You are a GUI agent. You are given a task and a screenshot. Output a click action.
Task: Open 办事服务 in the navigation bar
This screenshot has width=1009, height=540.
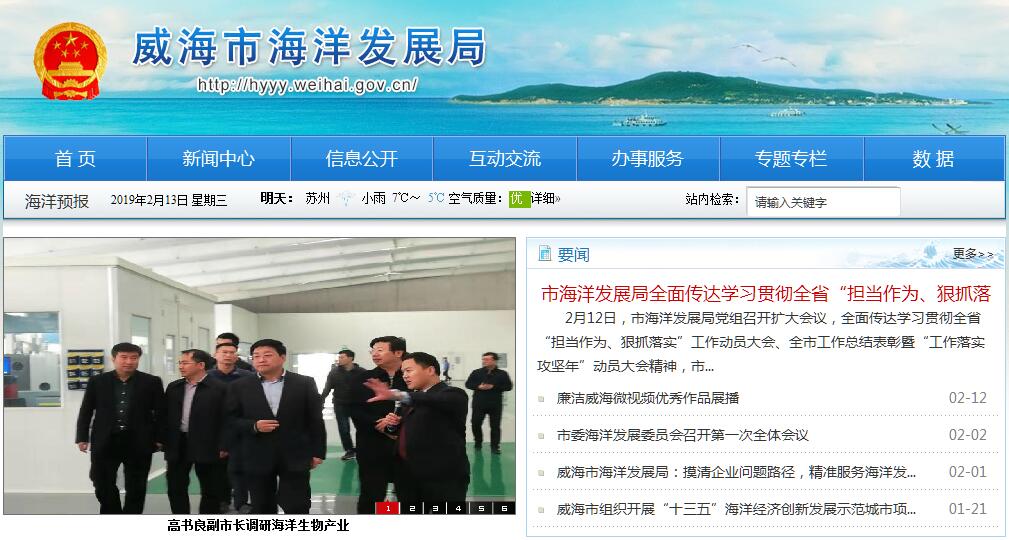647,158
